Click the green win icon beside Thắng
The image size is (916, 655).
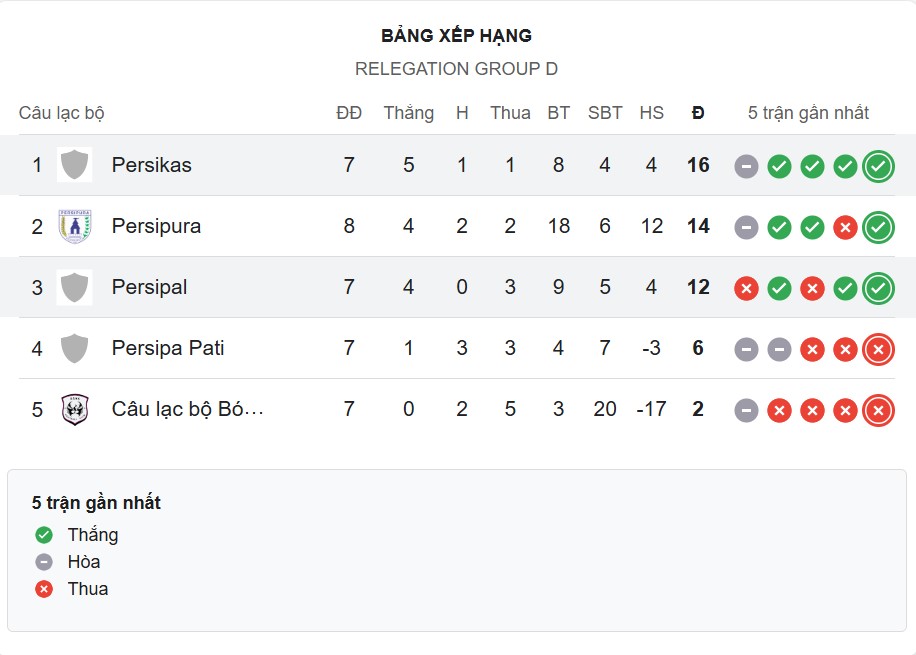42,535
